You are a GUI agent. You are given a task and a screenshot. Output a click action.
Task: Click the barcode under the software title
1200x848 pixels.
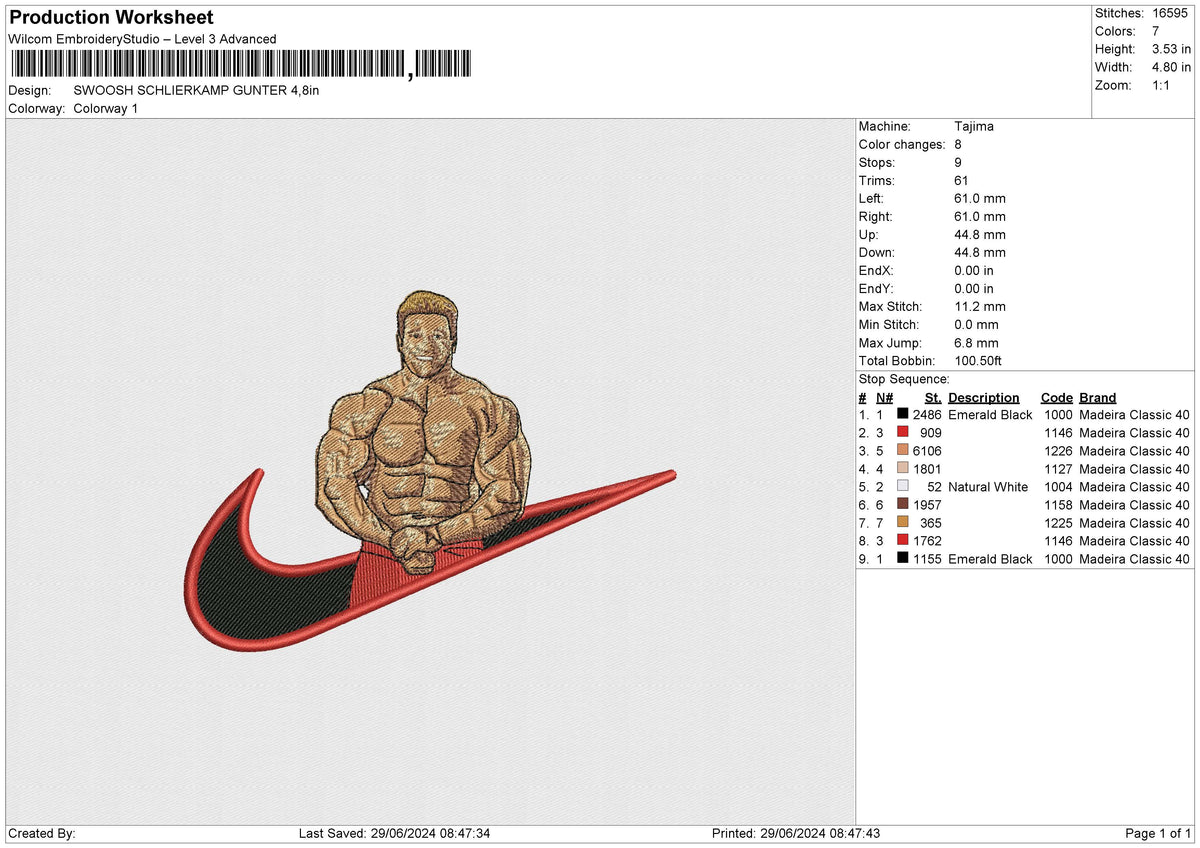tap(242, 65)
